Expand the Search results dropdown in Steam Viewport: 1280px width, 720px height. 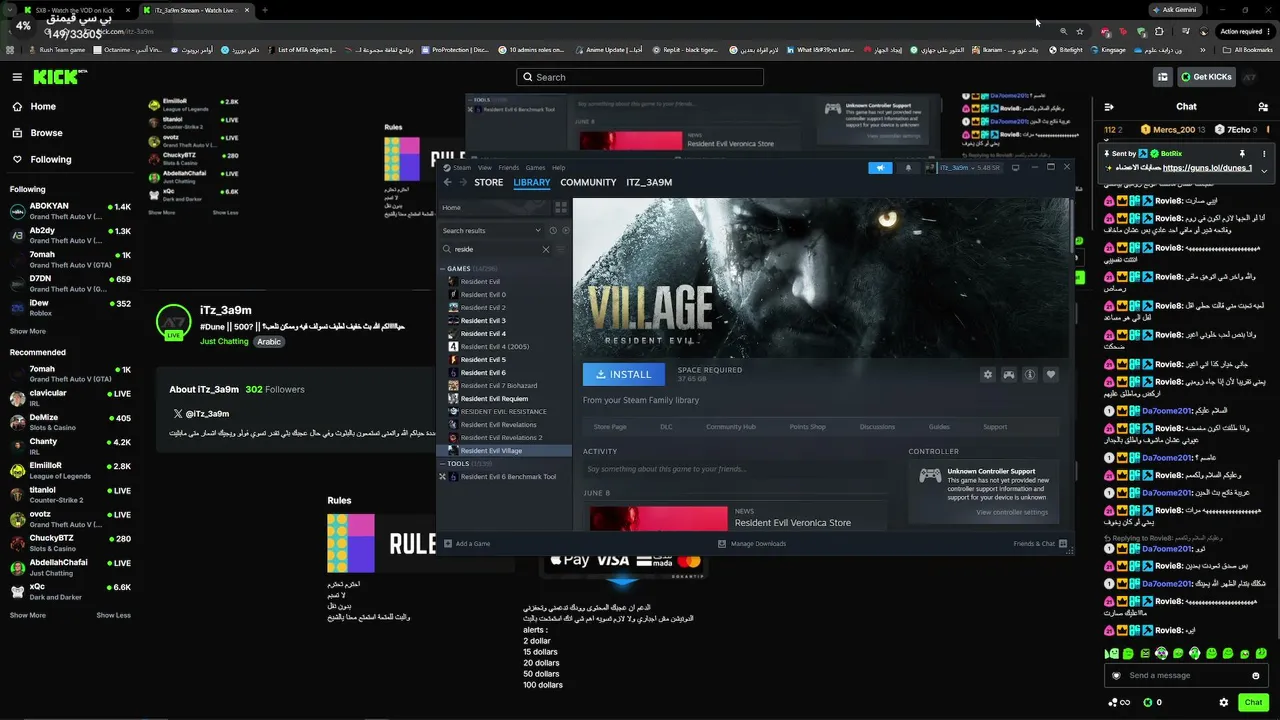pos(492,231)
